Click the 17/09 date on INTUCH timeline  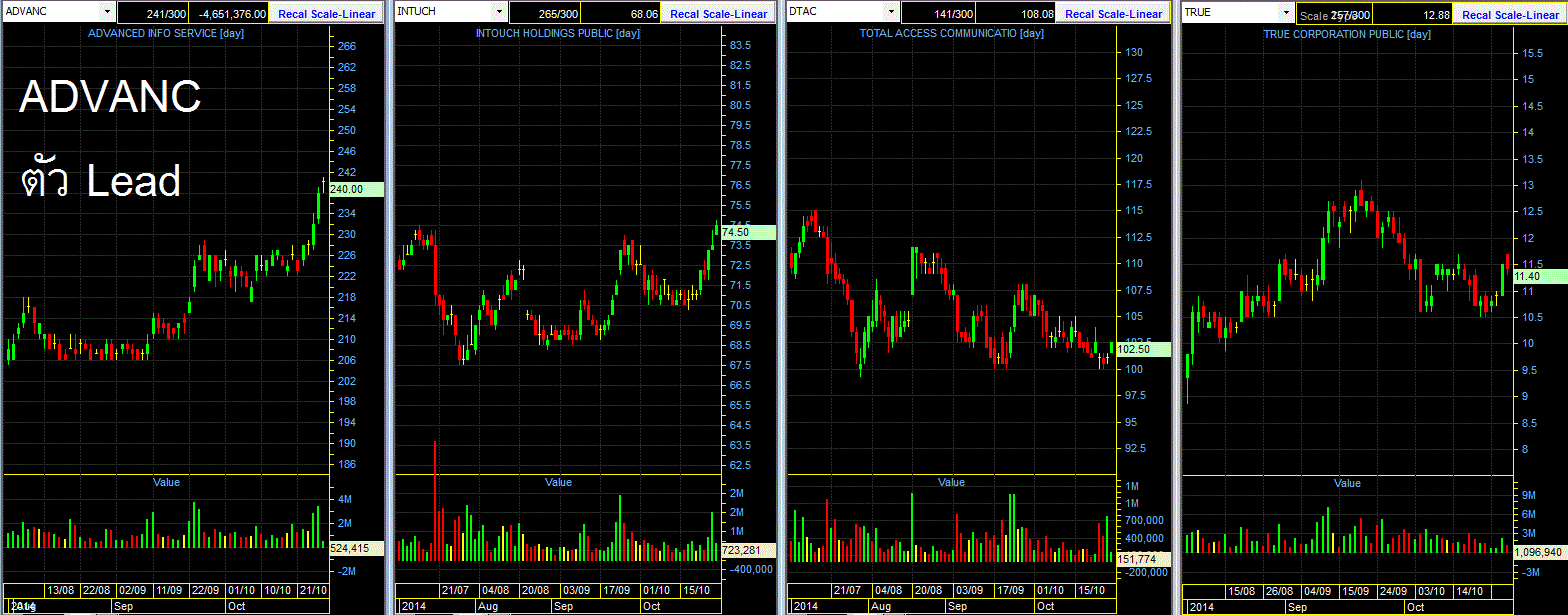(616, 590)
